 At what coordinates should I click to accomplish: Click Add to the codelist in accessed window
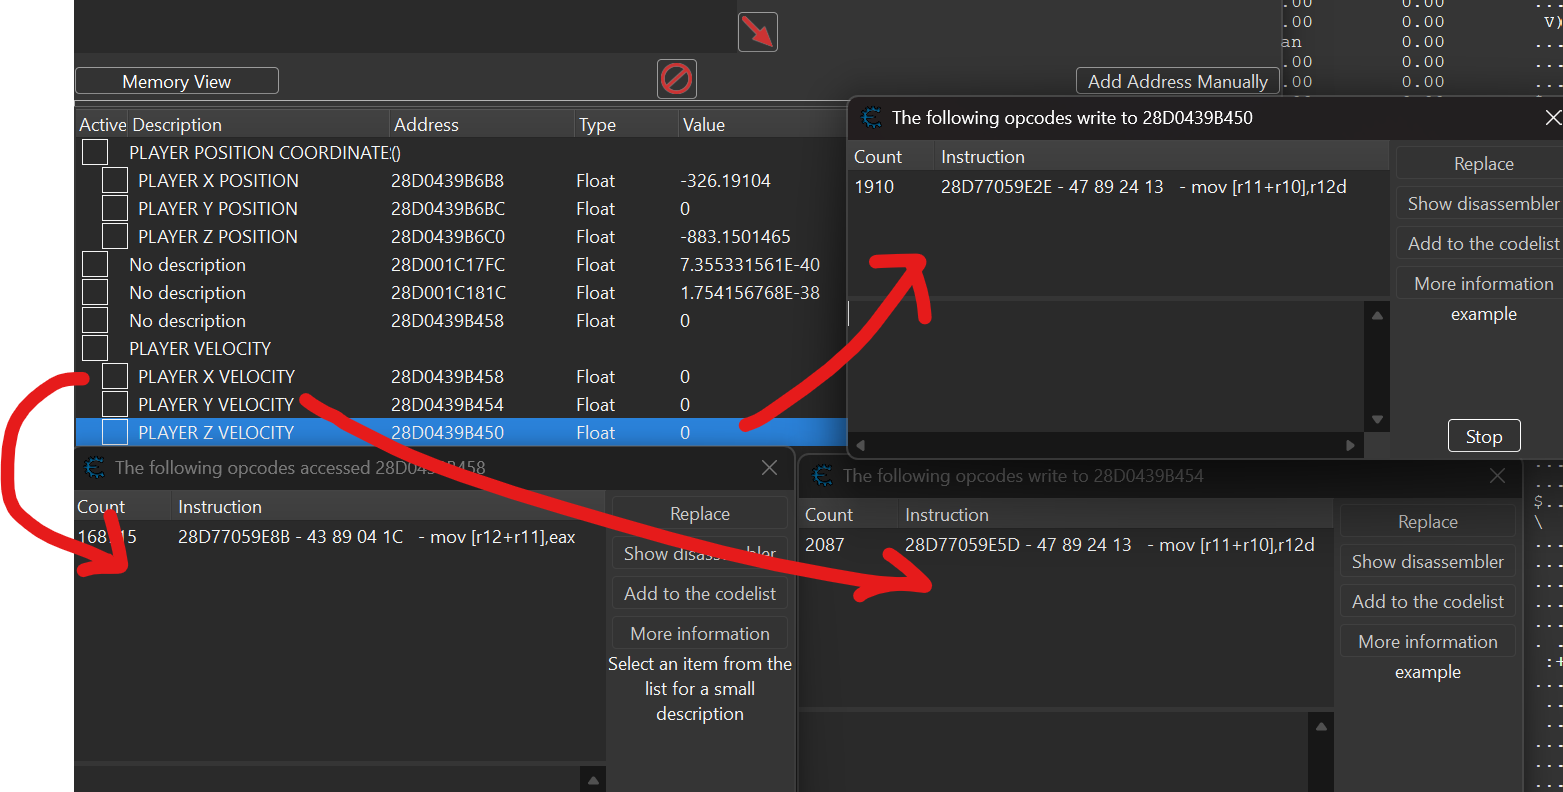(x=700, y=594)
